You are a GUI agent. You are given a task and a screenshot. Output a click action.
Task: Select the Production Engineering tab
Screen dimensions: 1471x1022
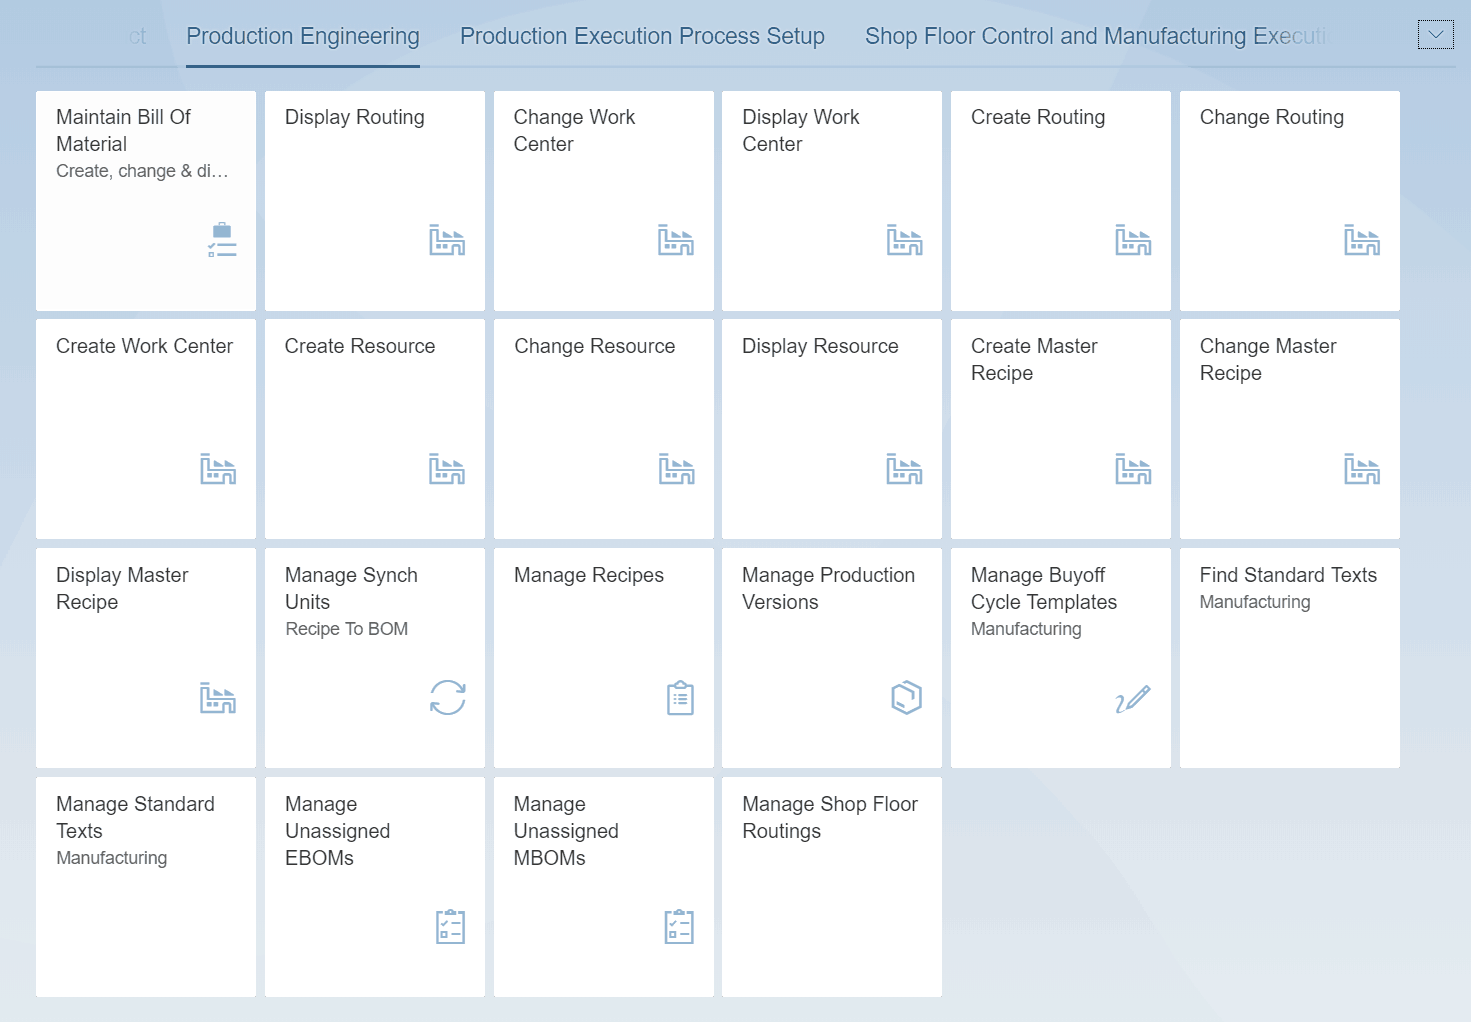pyautogui.click(x=303, y=37)
